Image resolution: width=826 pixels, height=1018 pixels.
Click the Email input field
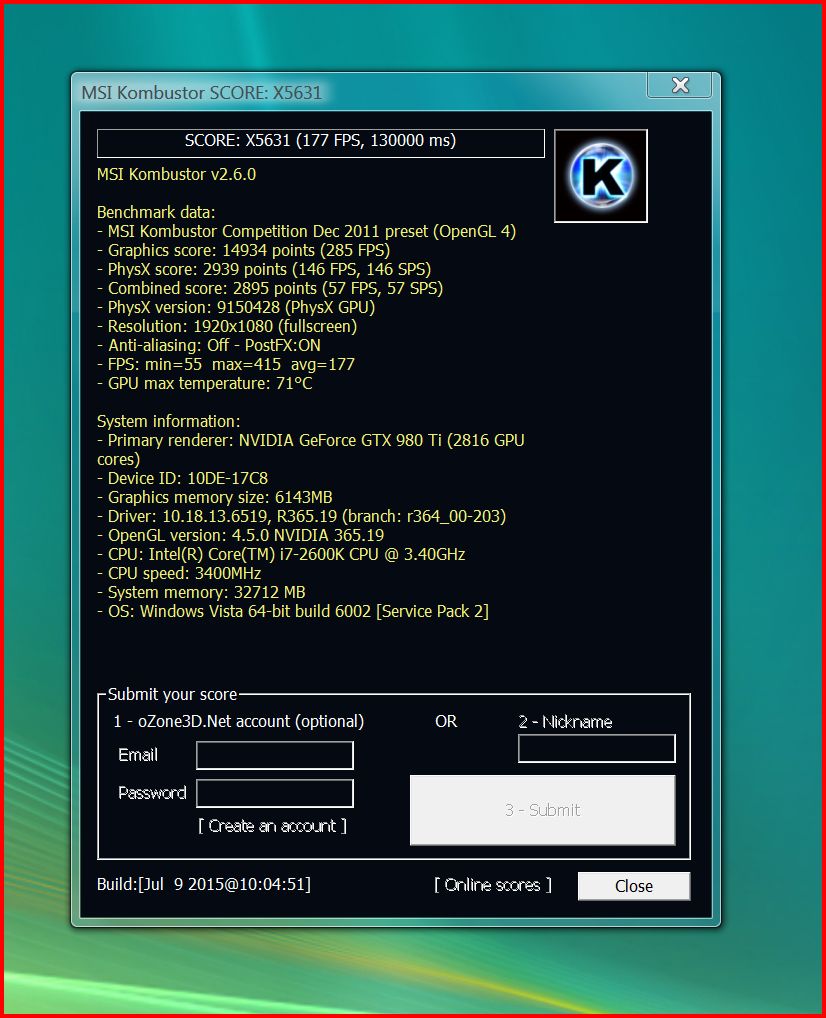pos(275,756)
